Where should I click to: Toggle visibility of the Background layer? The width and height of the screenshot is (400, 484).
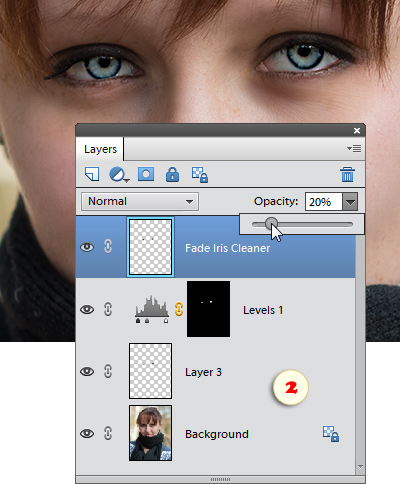pos(87,433)
